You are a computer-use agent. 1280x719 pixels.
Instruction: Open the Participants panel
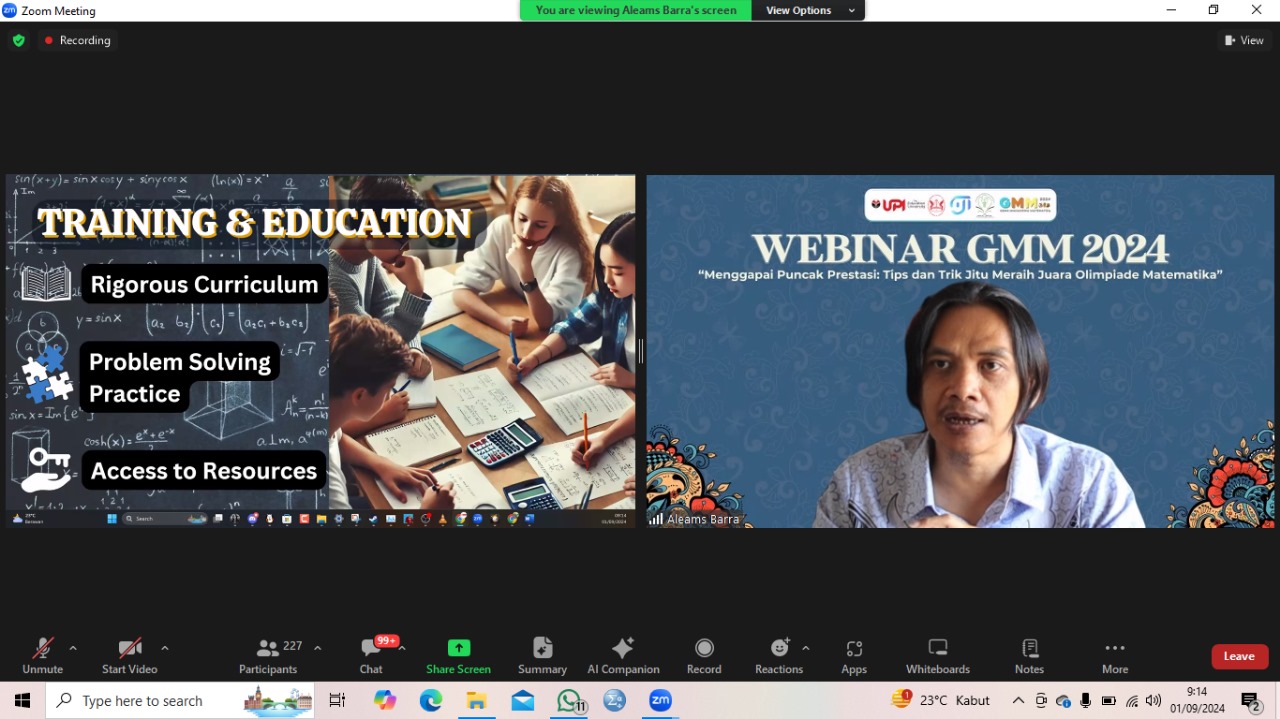(x=268, y=656)
